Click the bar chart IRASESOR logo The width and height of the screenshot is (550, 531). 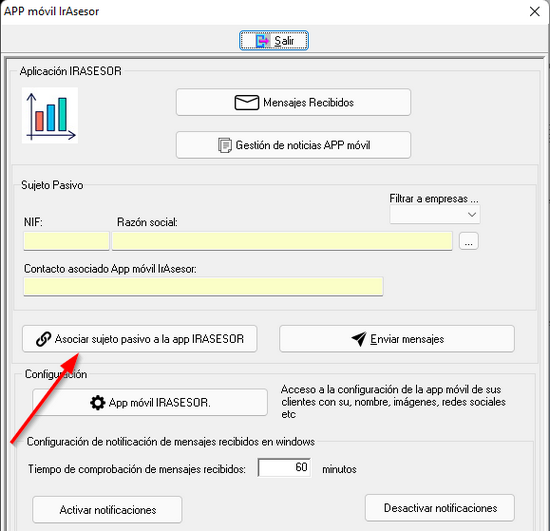[50, 115]
